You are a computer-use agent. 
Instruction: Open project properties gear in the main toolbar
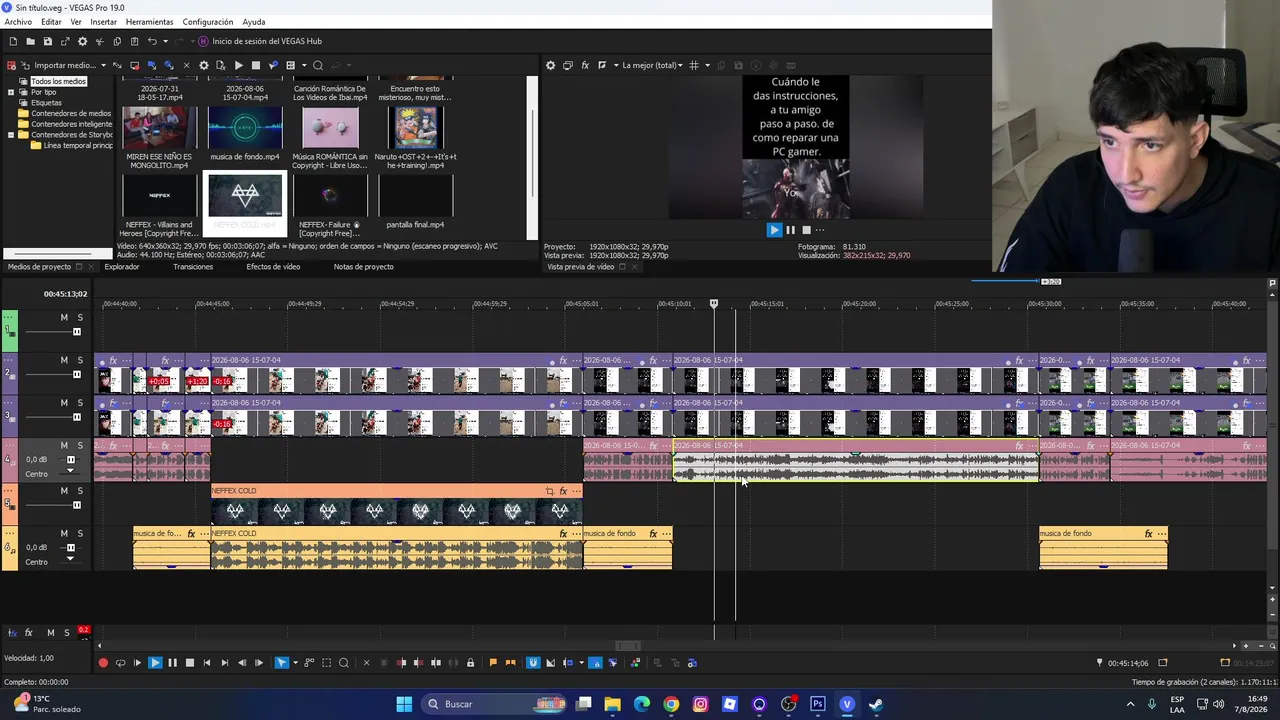pyautogui.click(x=82, y=41)
